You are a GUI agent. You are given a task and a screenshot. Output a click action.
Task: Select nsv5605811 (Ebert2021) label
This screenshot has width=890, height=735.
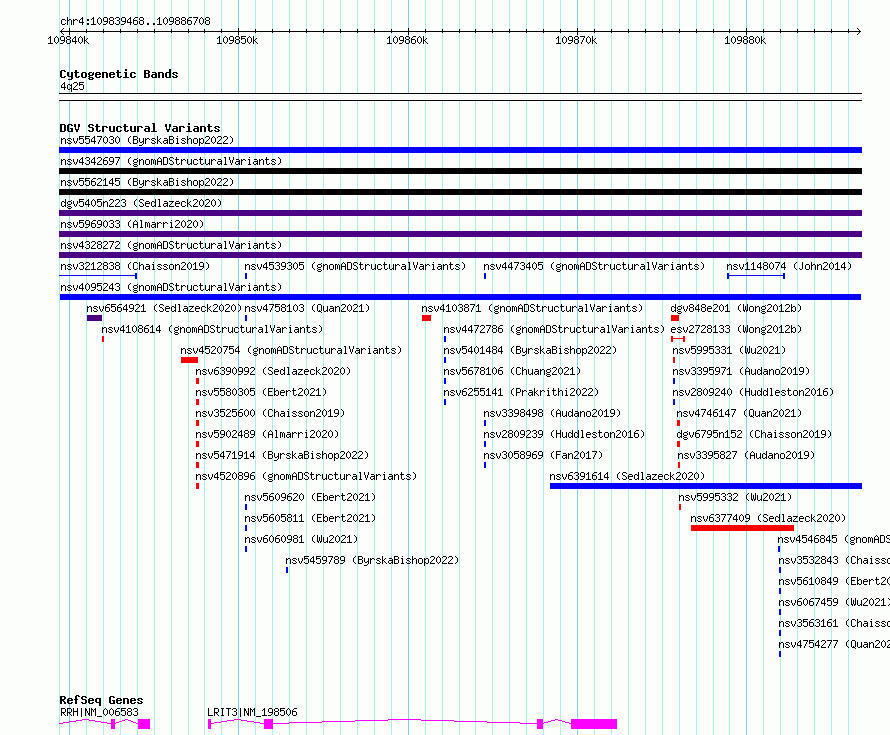[310, 518]
